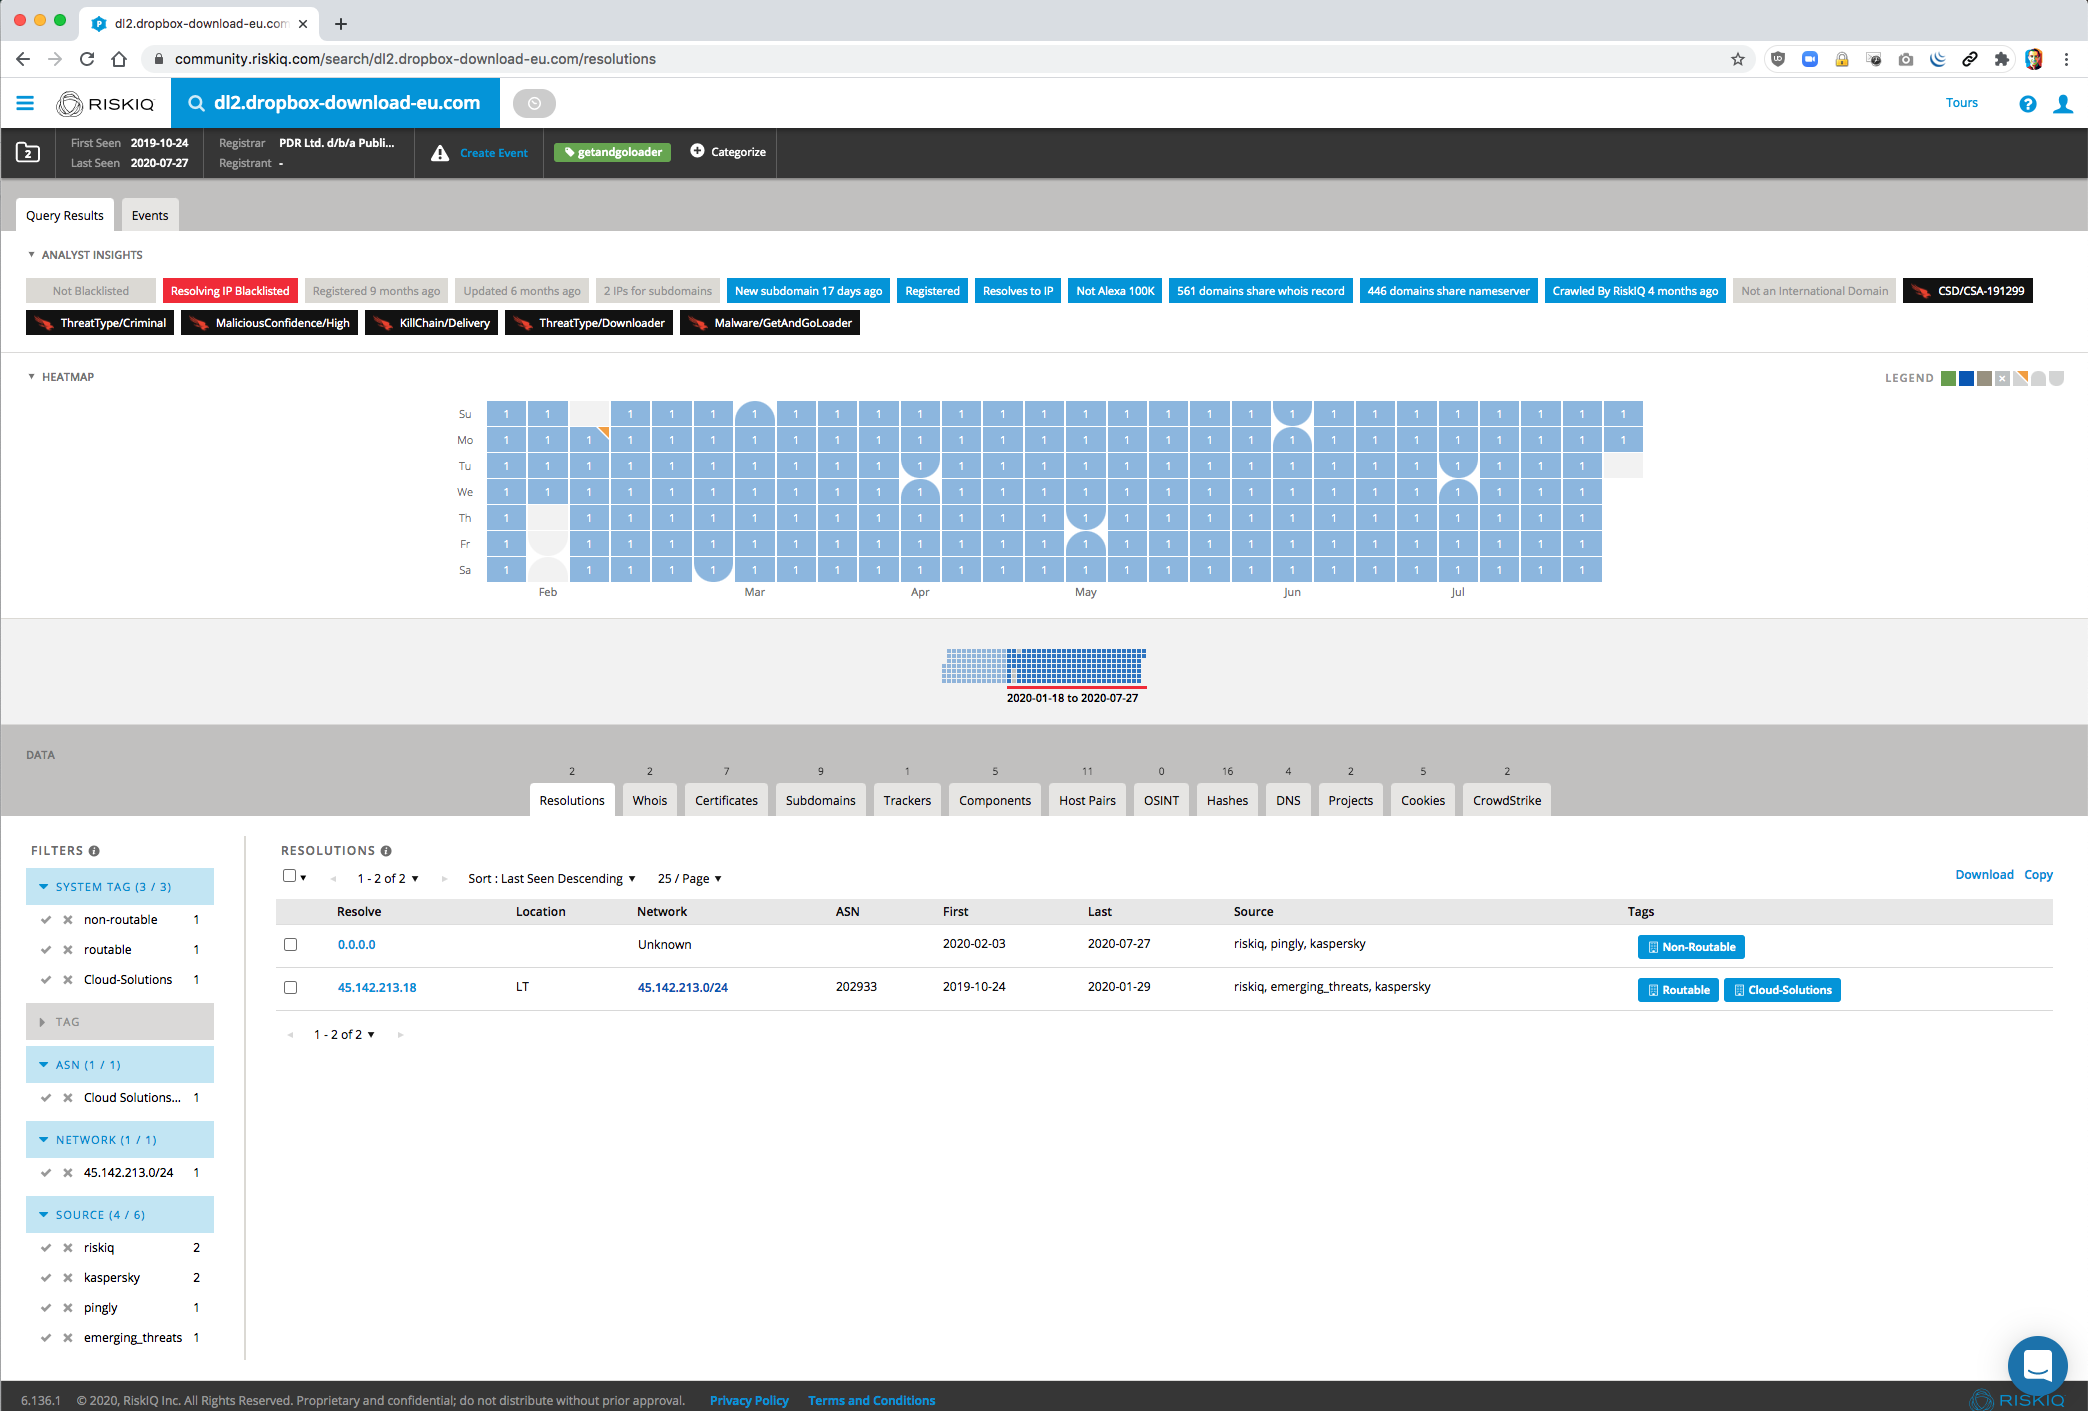The width and height of the screenshot is (2088, 1411).
Task: Open the Hashes data tab
Action: [x=1227, y=800]
